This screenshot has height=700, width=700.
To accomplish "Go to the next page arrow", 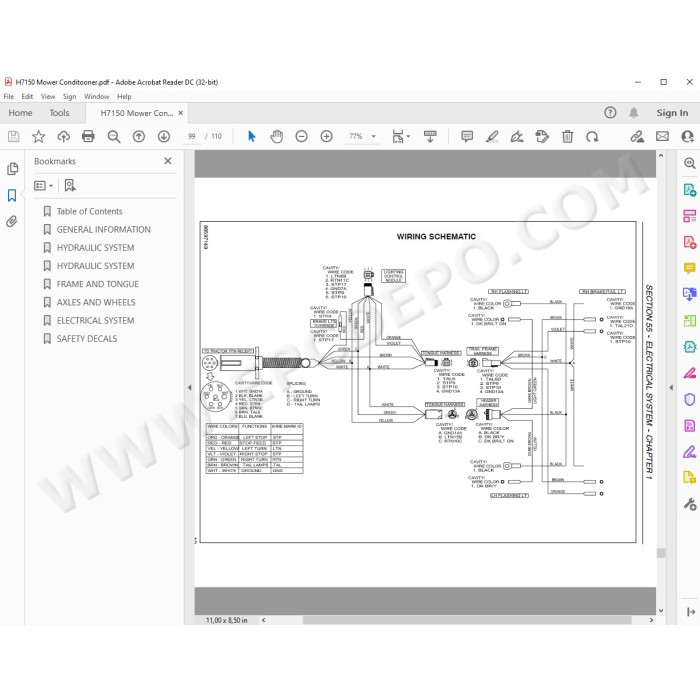I will click(164, 136).
